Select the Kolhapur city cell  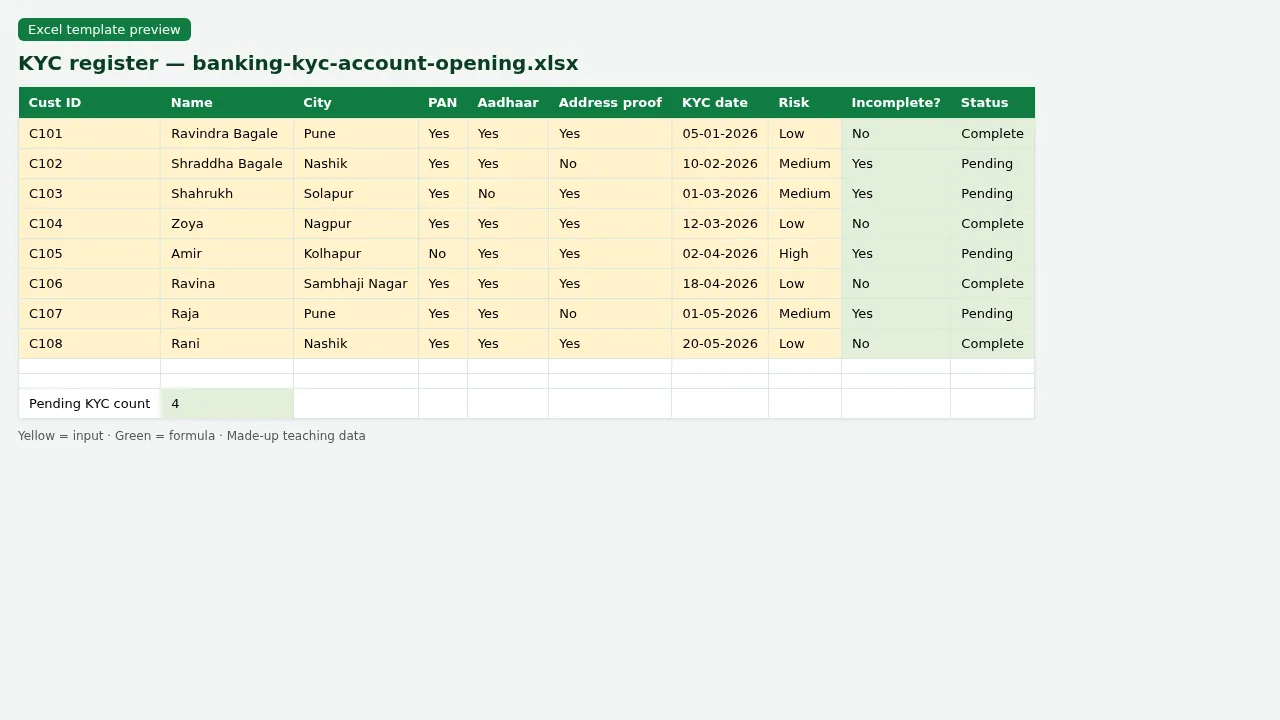click(356, 254)
